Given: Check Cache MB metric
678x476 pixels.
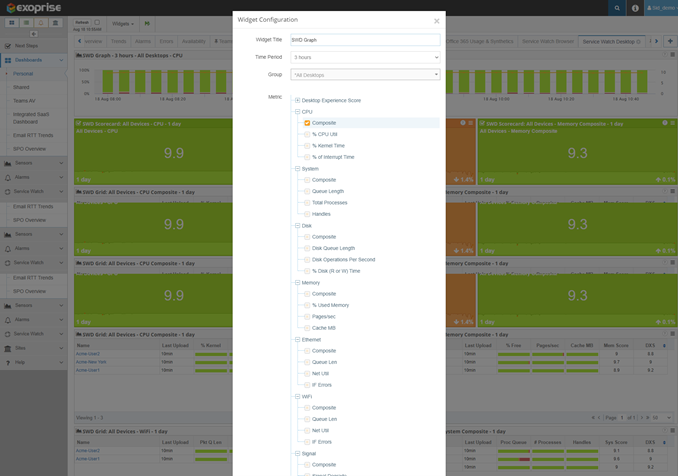Looking at the screenshot, I should 307,328.
